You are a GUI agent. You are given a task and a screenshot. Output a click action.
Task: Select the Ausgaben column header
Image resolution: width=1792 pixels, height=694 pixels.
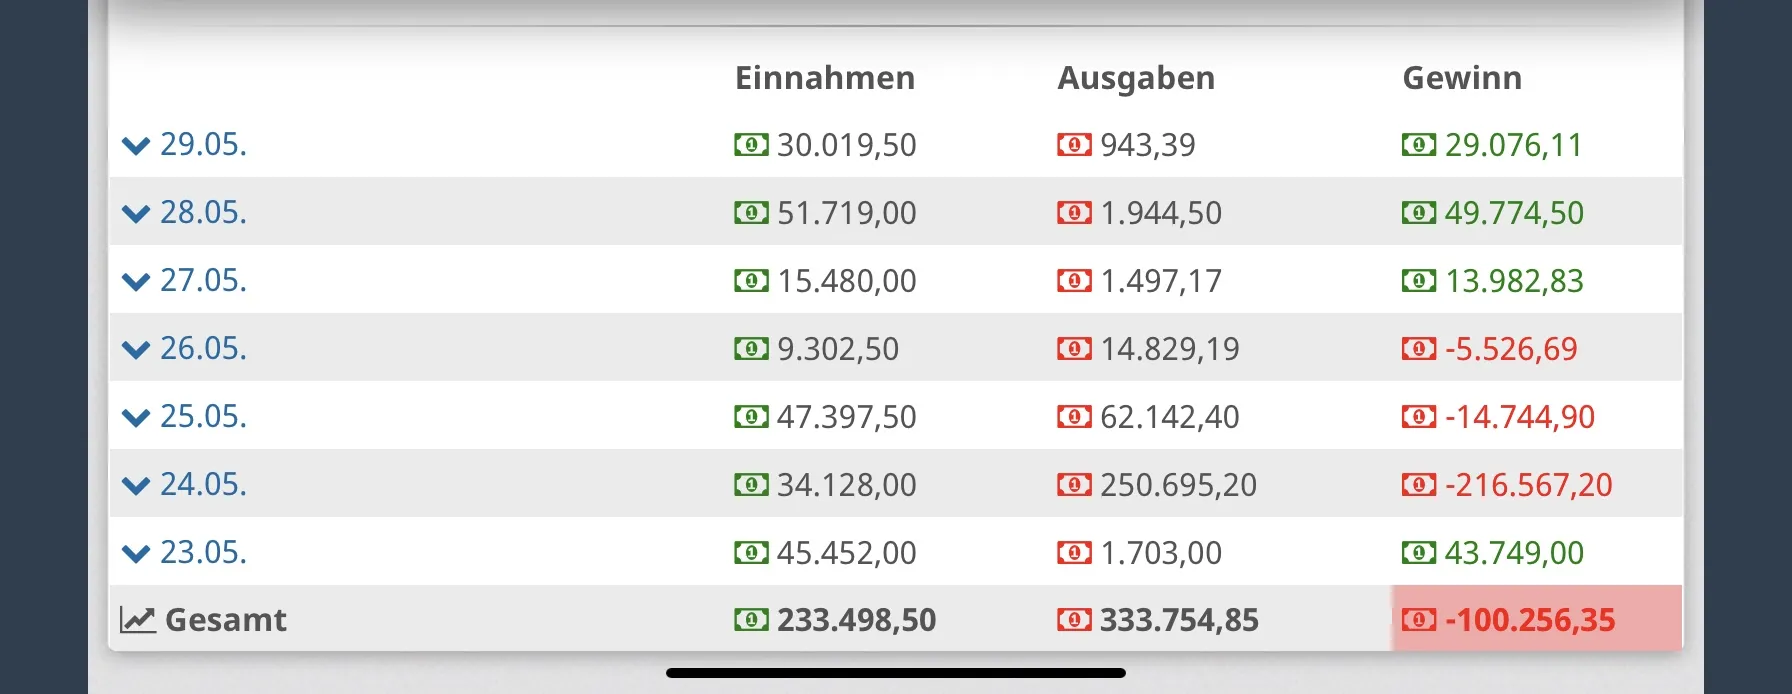coord(1136,78)
